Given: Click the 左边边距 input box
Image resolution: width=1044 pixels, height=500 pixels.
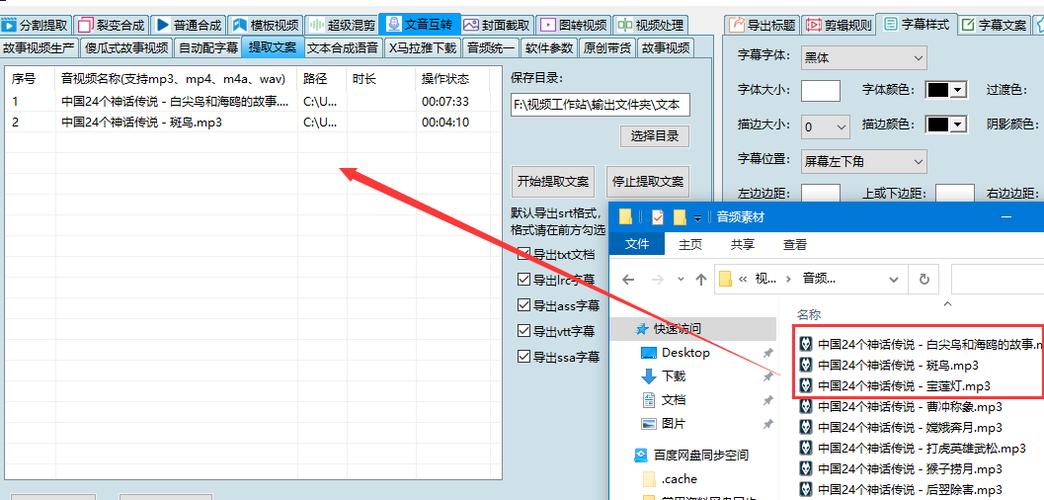Looking at the screenshot, I should (820, 192).
